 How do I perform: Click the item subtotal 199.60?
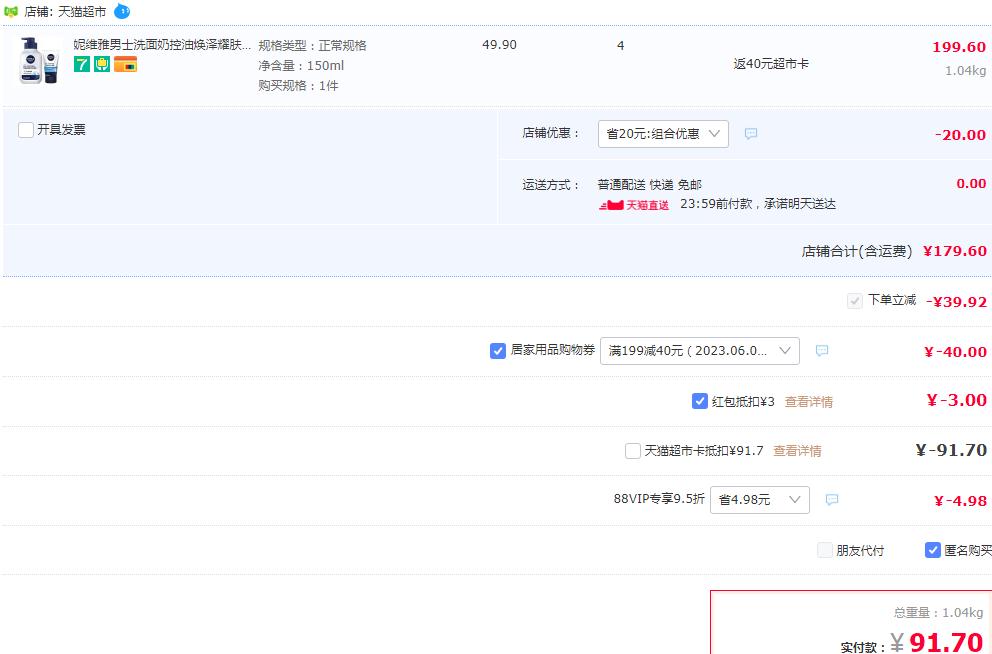958,47
